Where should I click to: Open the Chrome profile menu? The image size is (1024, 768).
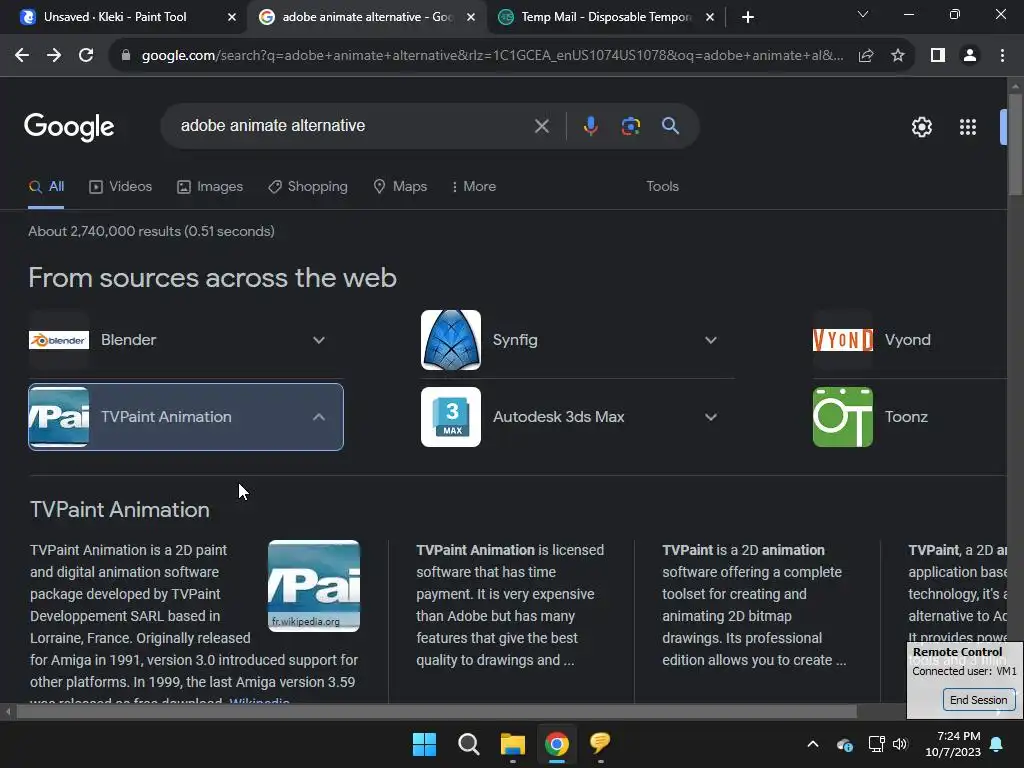[970, 56]
